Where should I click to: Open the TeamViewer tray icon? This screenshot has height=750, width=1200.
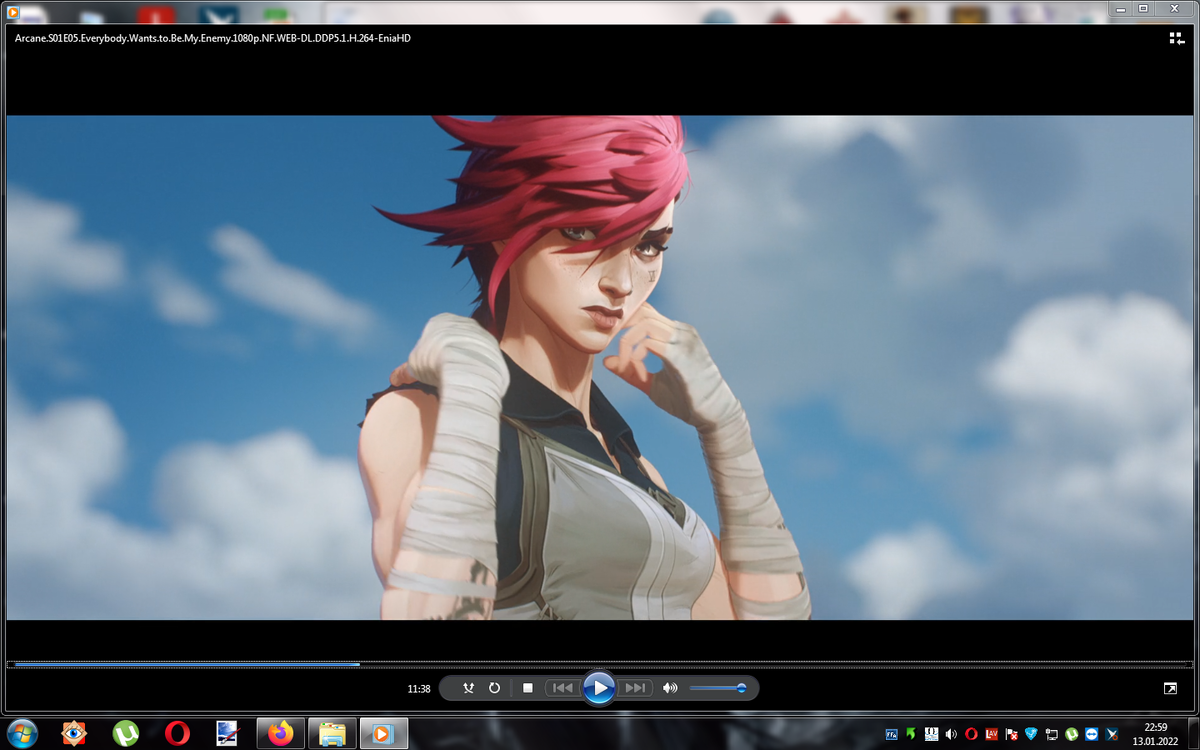1091,734
